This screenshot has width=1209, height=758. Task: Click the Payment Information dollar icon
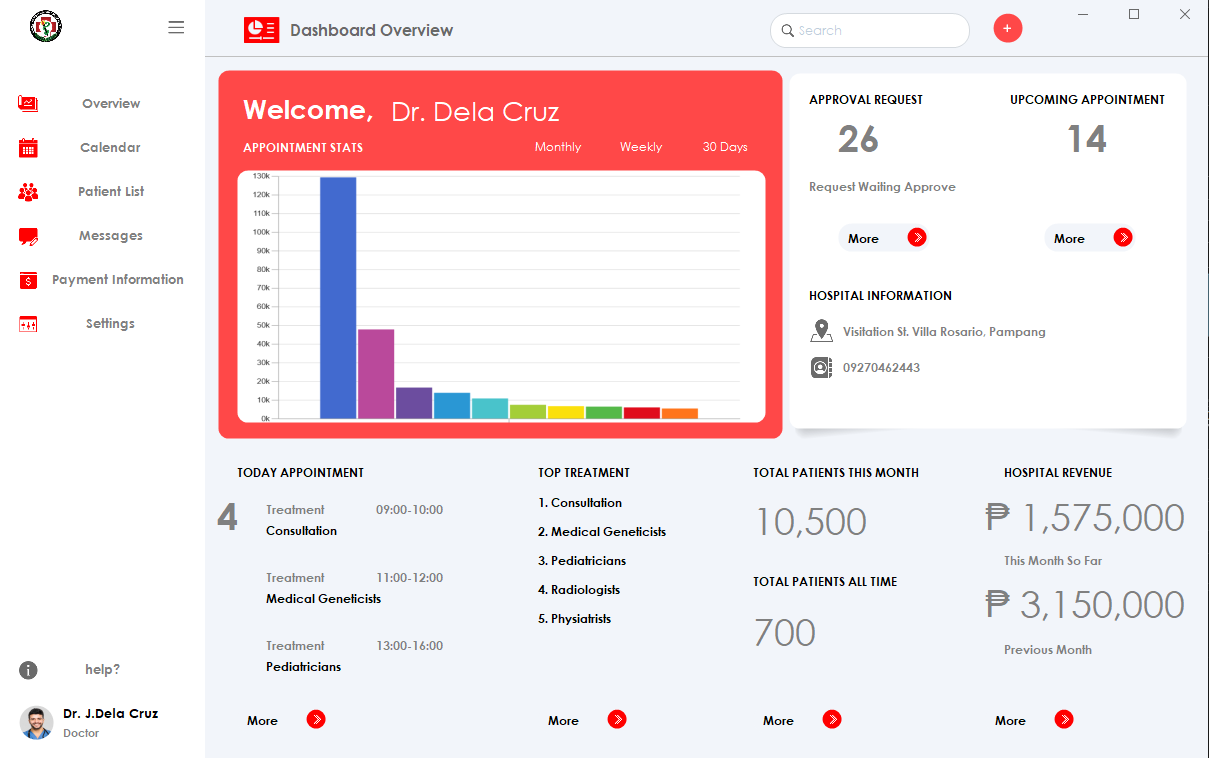pos(28,280)
